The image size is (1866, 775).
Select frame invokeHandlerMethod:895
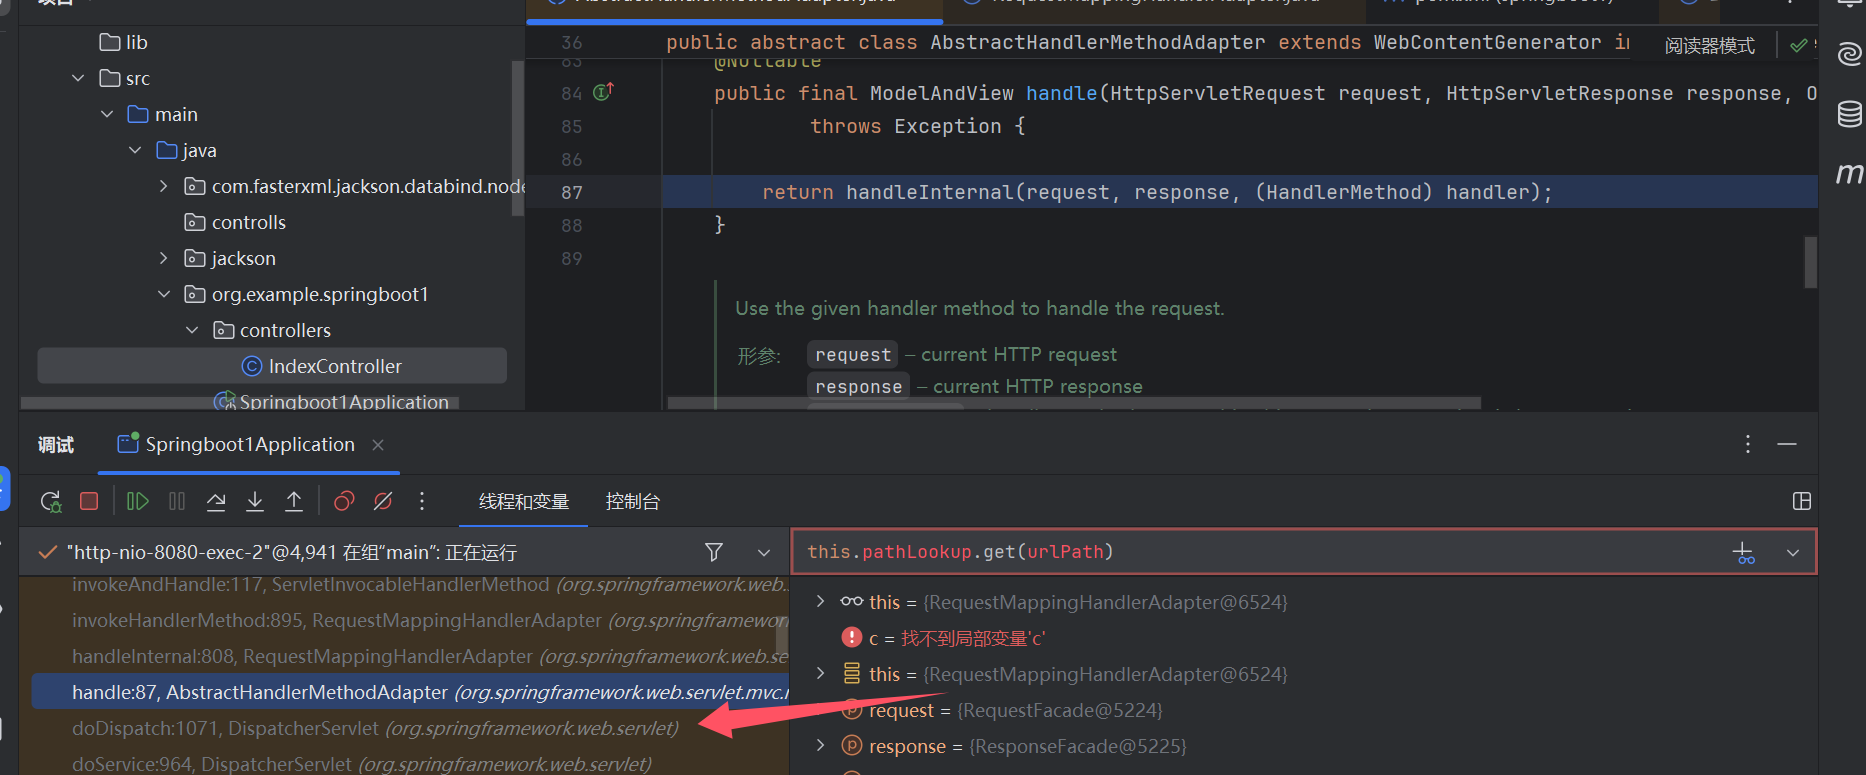pos(430,620)
